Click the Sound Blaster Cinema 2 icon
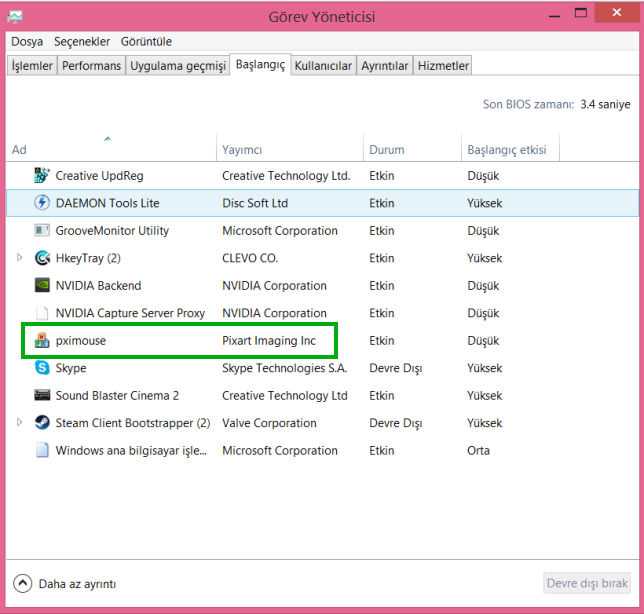Screen dimensions: 644x614 (x=42, y=395)
